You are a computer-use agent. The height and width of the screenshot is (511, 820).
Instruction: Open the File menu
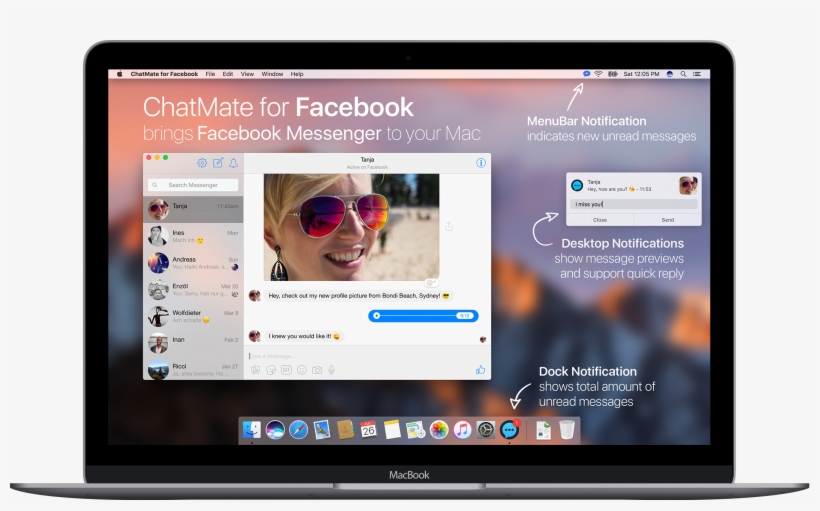[x=210, y=74]
